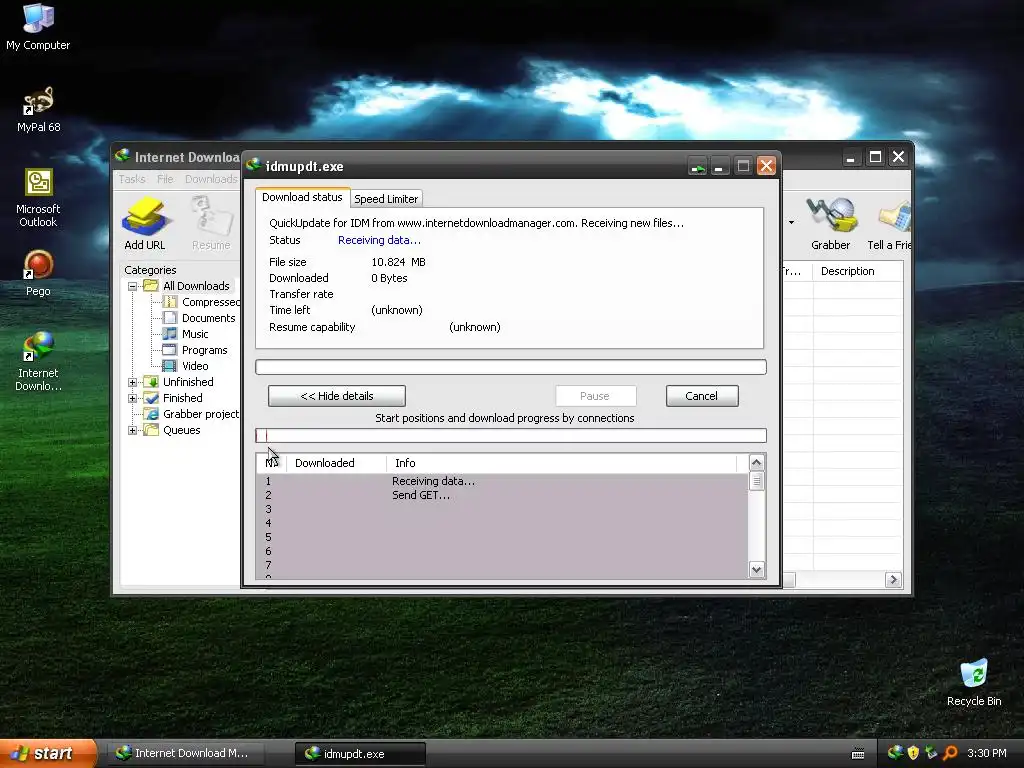This screenshot has height=768, width=1024.
Task: Click the idmupdt.exe taskbar button
Action: pos(360,754)
